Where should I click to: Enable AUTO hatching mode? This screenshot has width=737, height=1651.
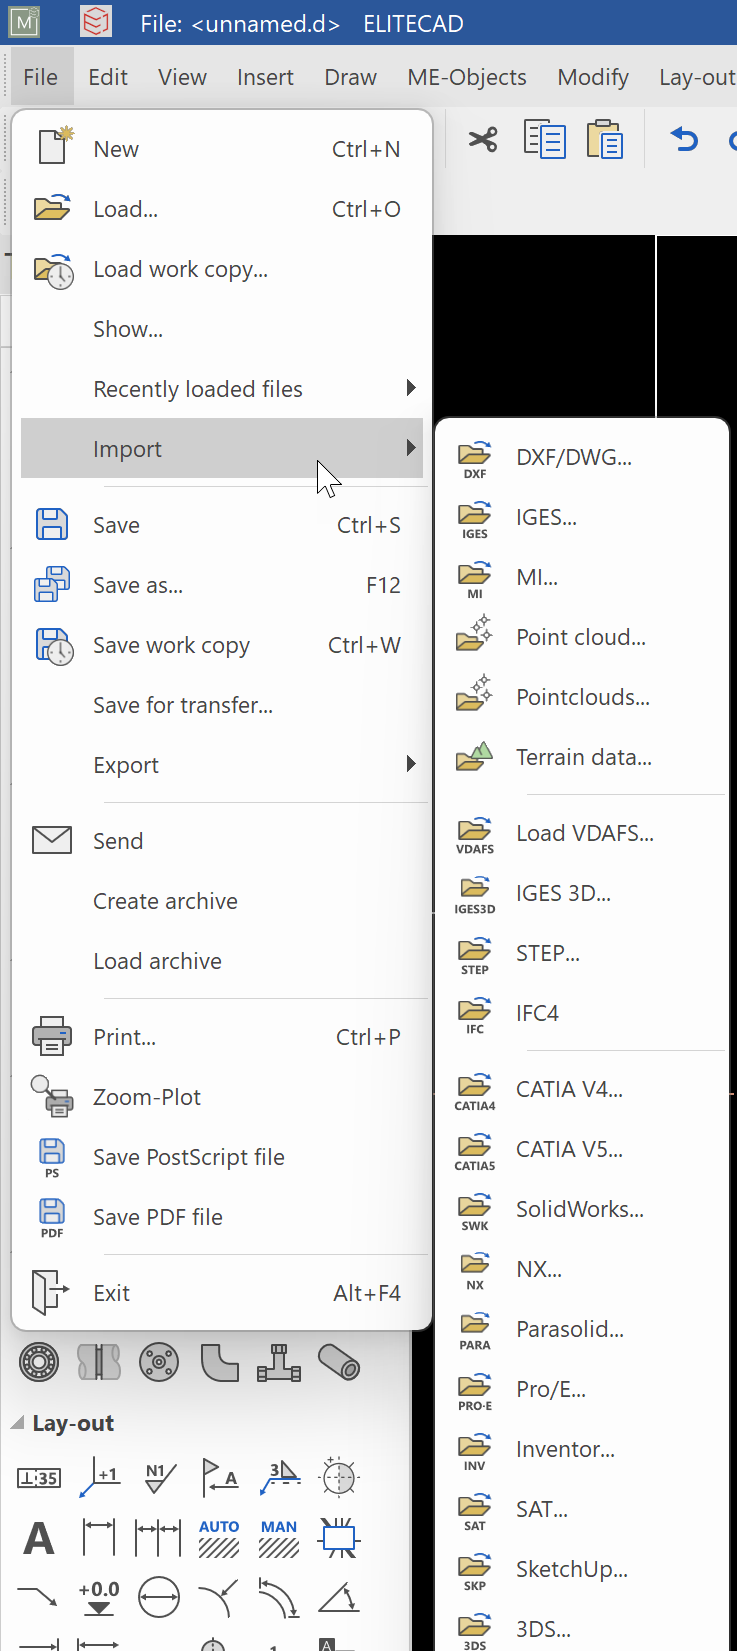point(218,1538)
